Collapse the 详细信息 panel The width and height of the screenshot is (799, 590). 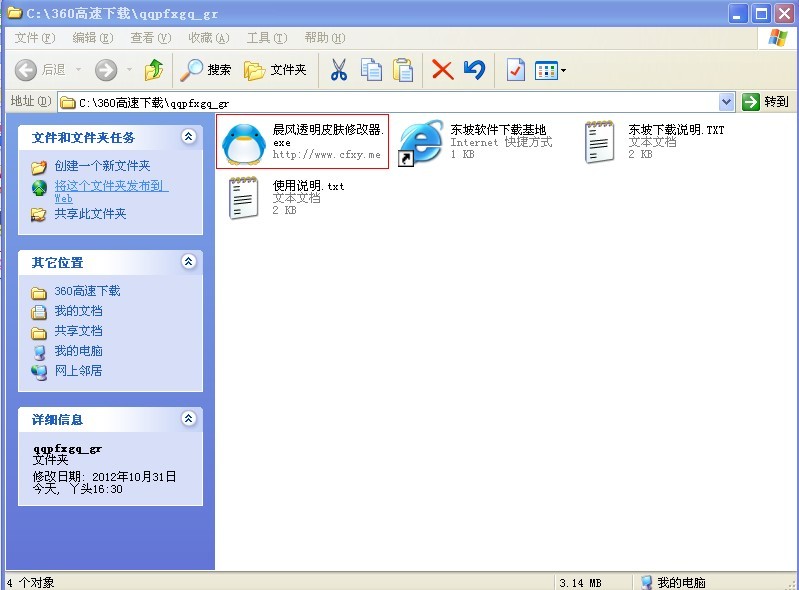(x=189, y=419)
